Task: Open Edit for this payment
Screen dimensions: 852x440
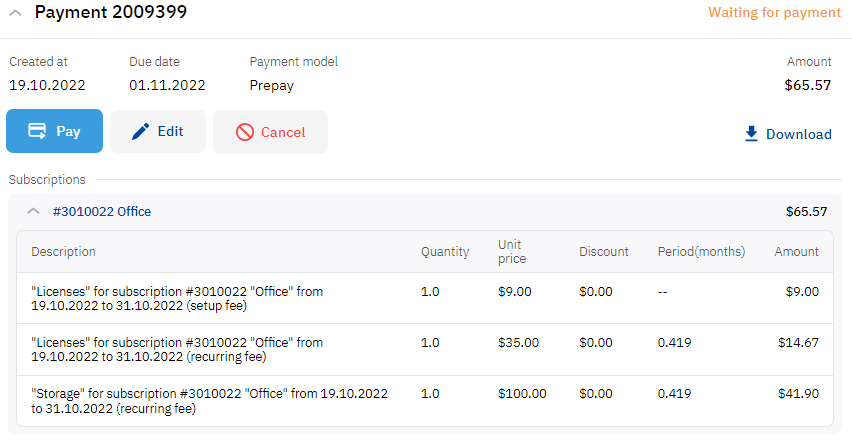Action: pos(158,131)
